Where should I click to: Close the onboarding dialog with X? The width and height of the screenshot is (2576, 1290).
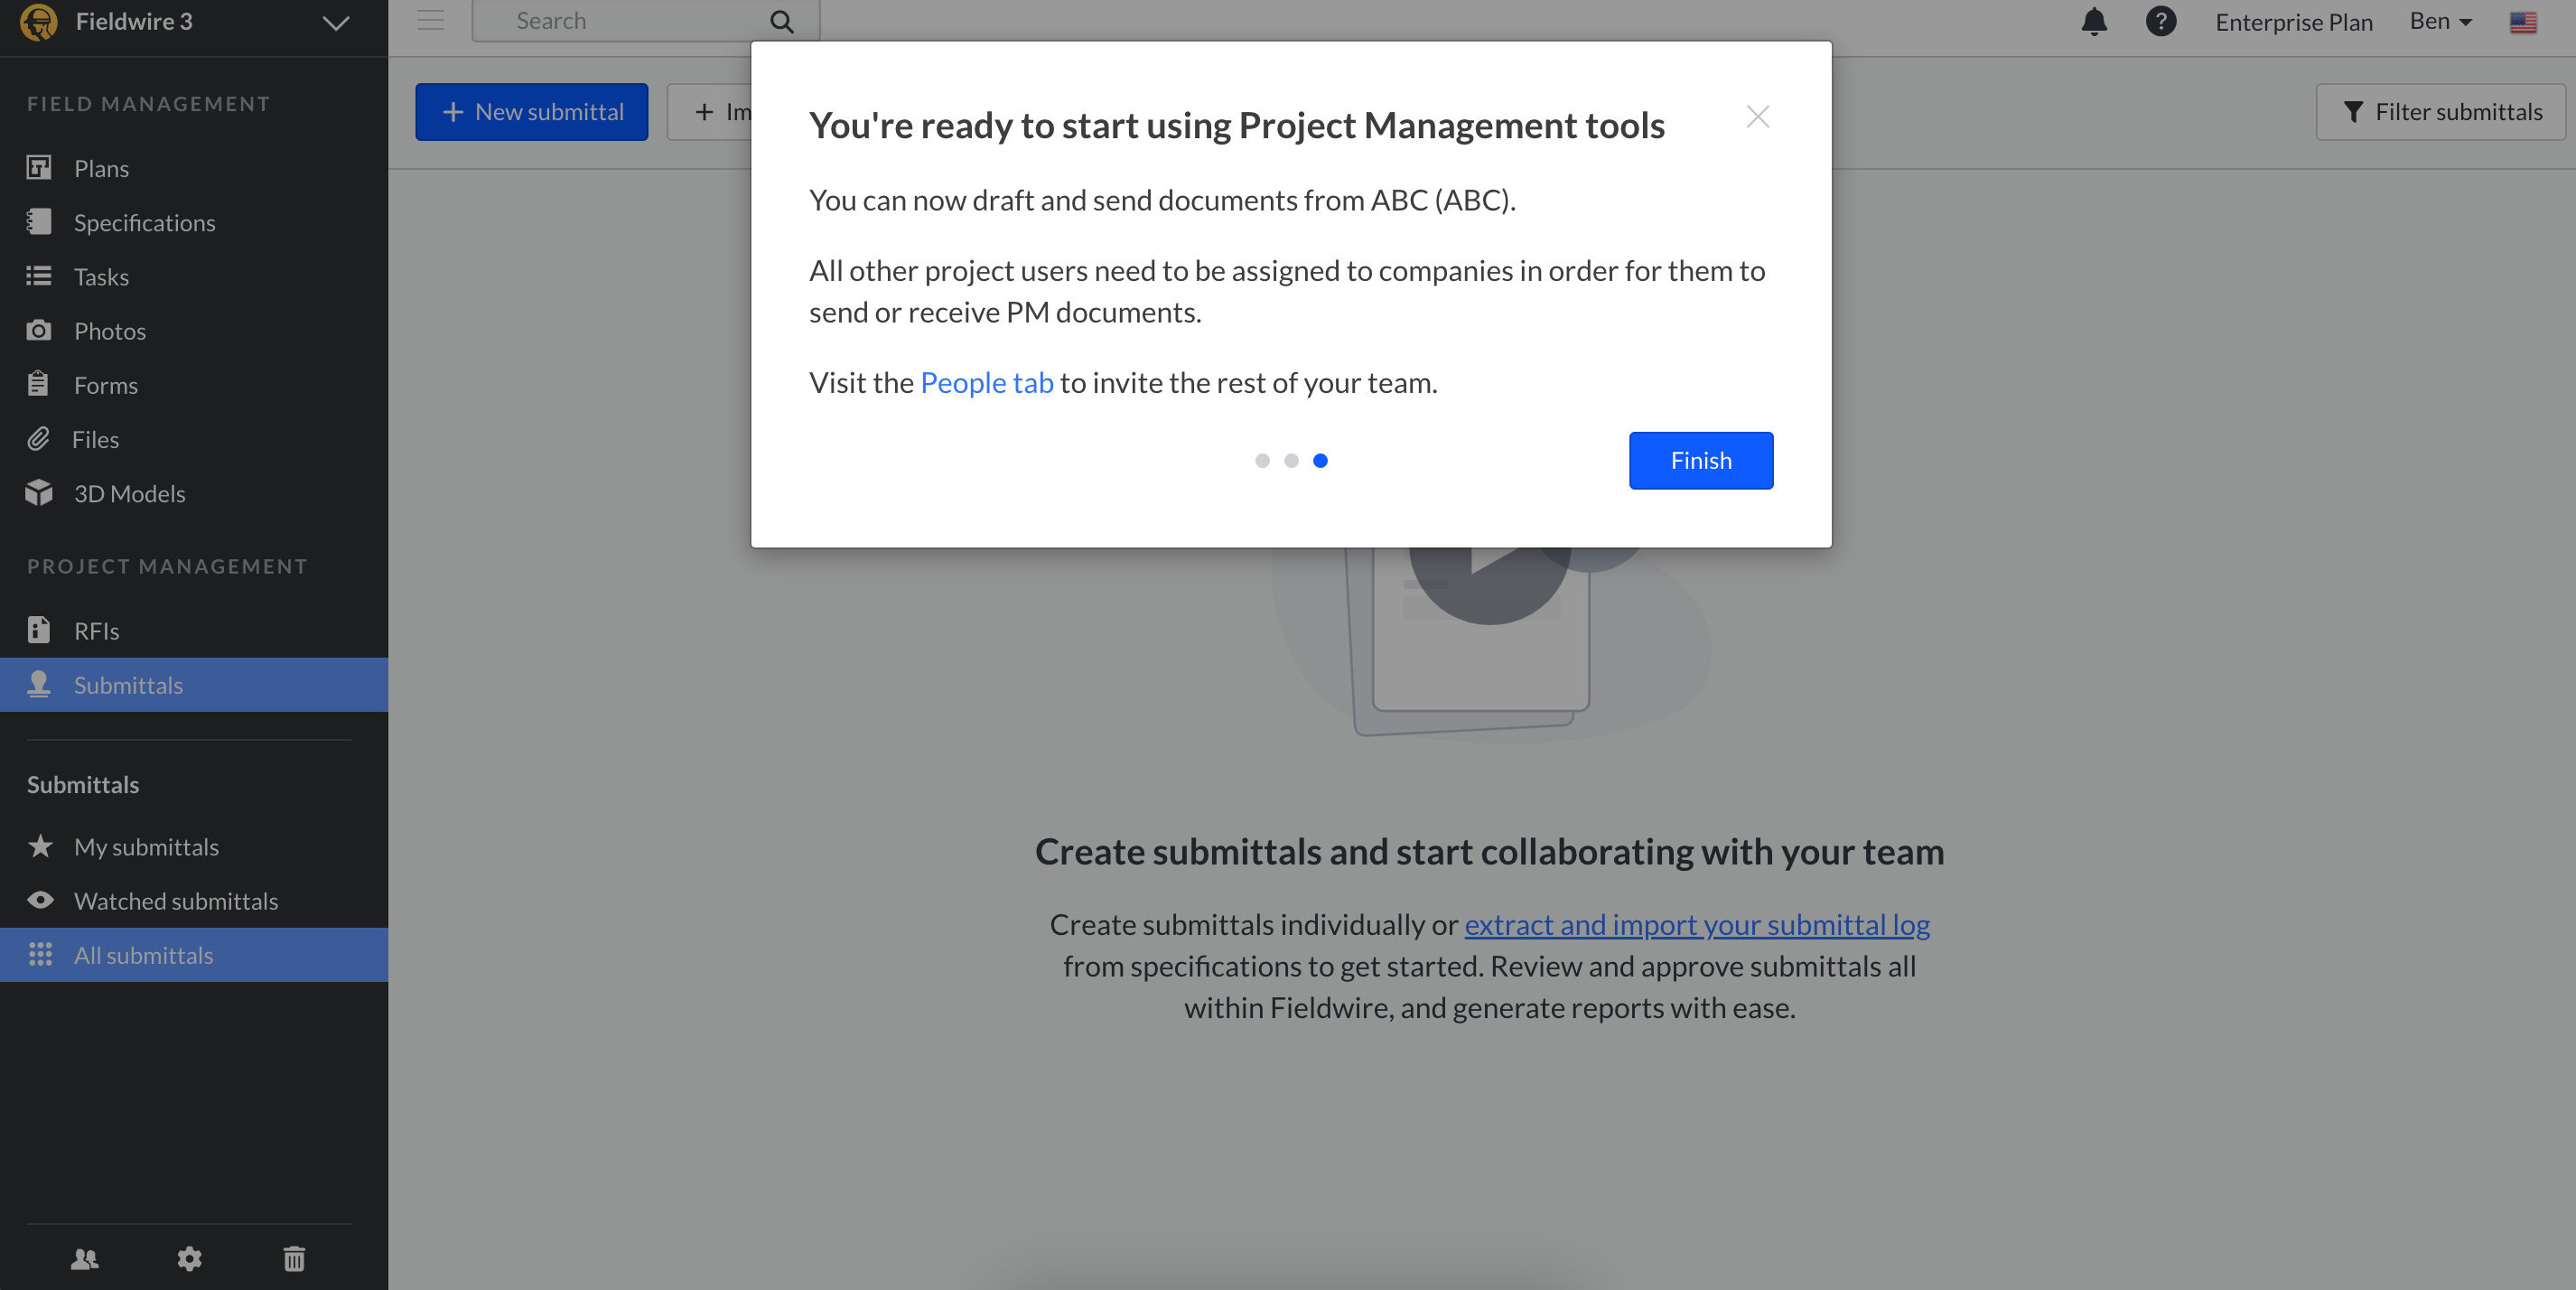coord(1757,117)
